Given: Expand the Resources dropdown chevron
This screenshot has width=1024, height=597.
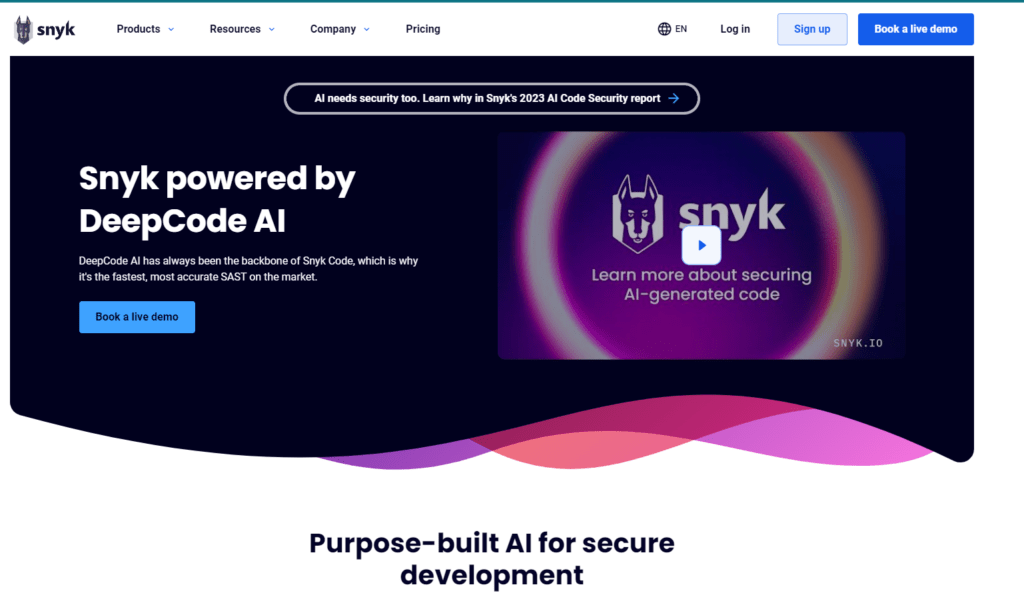Looking at the screenshot, I should [x=272, y=29].
